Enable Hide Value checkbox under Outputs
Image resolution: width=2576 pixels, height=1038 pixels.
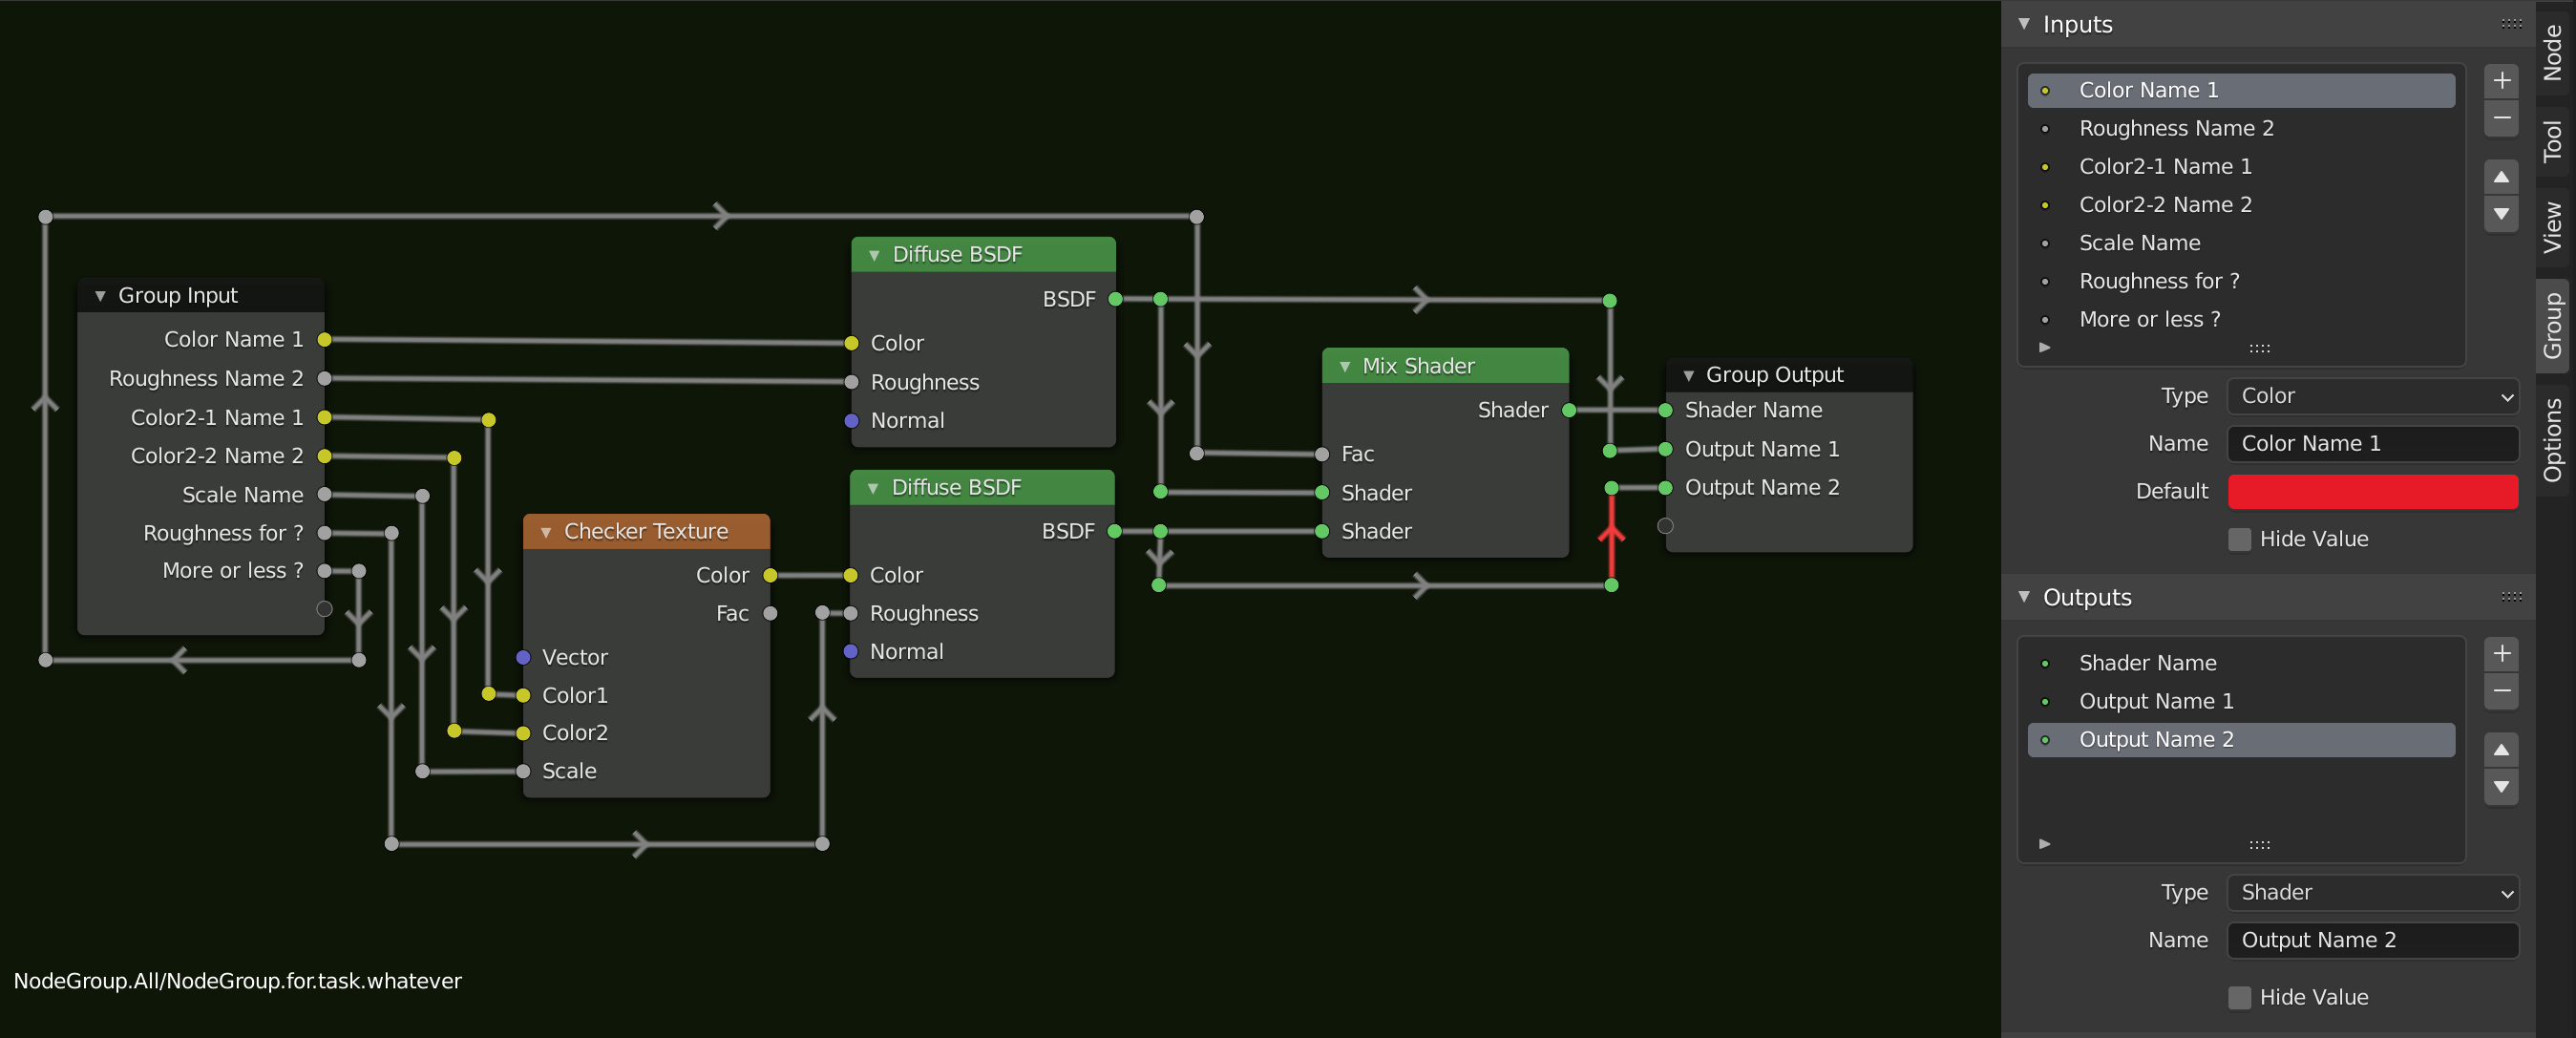pyautogui.click(x=2240, y=997)
